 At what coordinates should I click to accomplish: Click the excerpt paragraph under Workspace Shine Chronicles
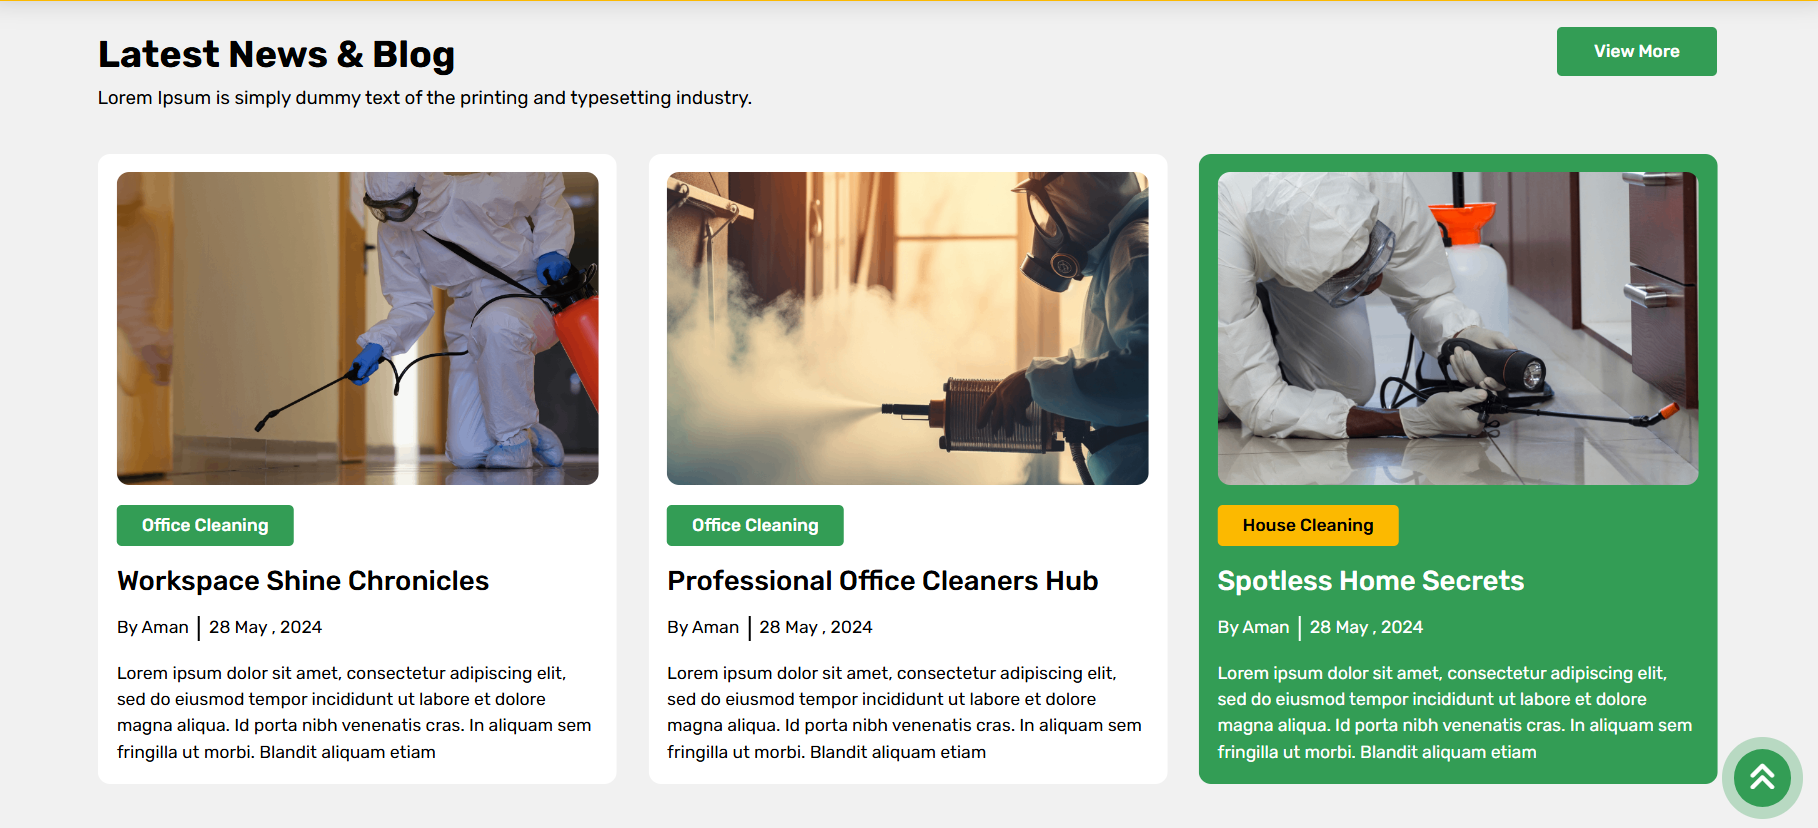point(354,712)
